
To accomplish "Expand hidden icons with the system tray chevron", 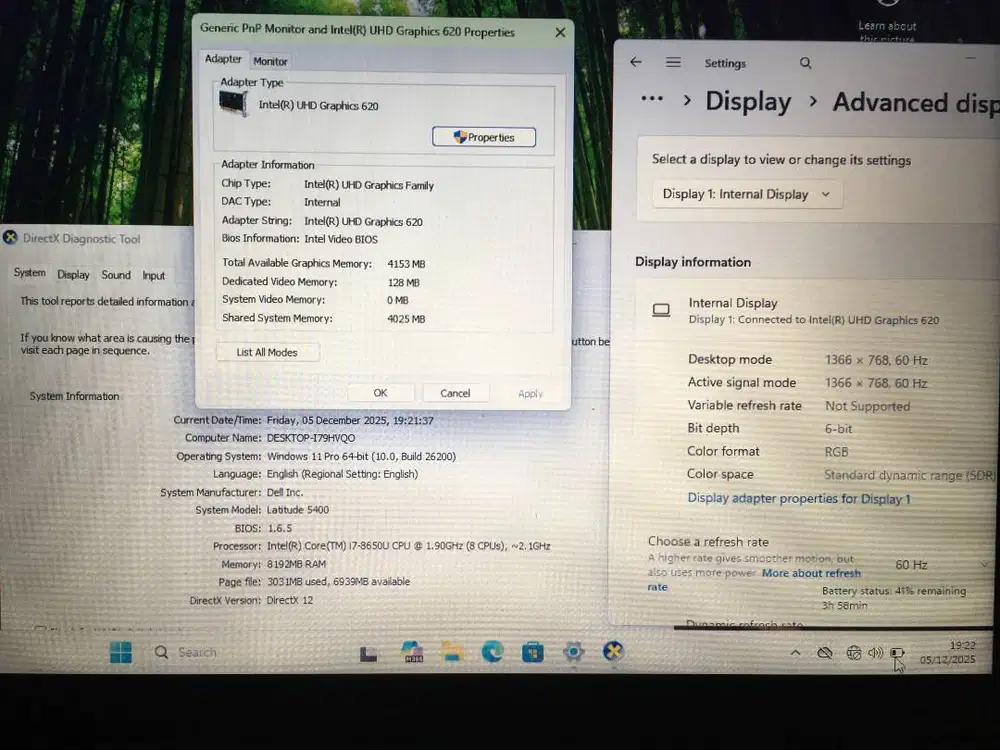I will click(x=795, y=652).
